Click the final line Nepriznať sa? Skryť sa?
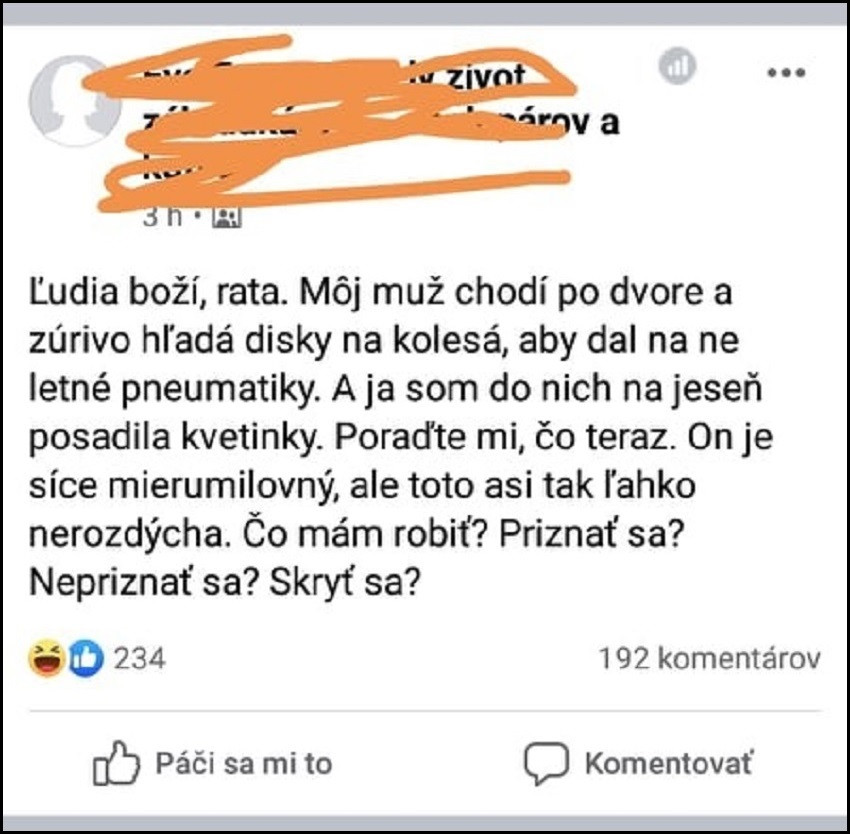 (224, 583)
